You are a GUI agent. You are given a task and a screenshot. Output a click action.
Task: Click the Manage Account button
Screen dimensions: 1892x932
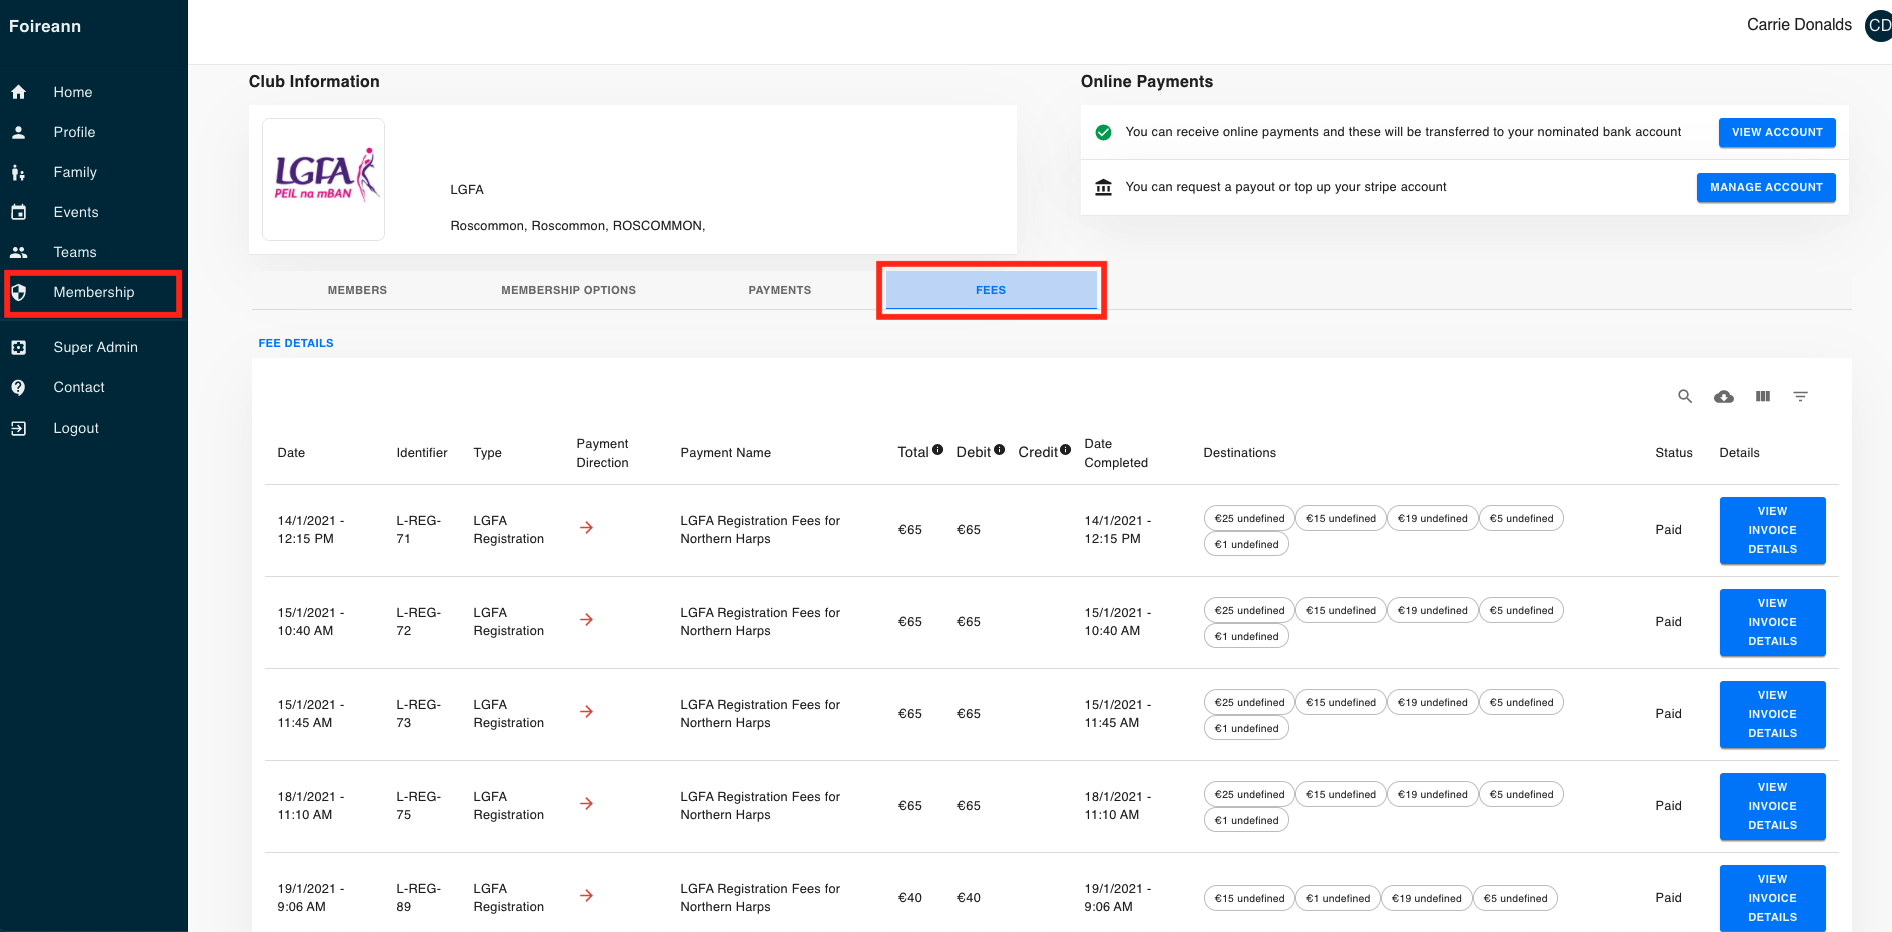[1766, 187]
